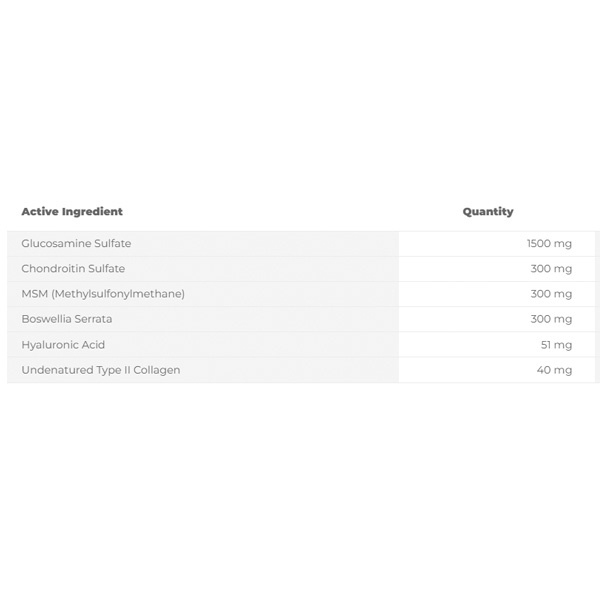The height and width of the screenshot is (600, 600).
Task: Click the 40 mg quantity cell
Action: coord(554,370)
